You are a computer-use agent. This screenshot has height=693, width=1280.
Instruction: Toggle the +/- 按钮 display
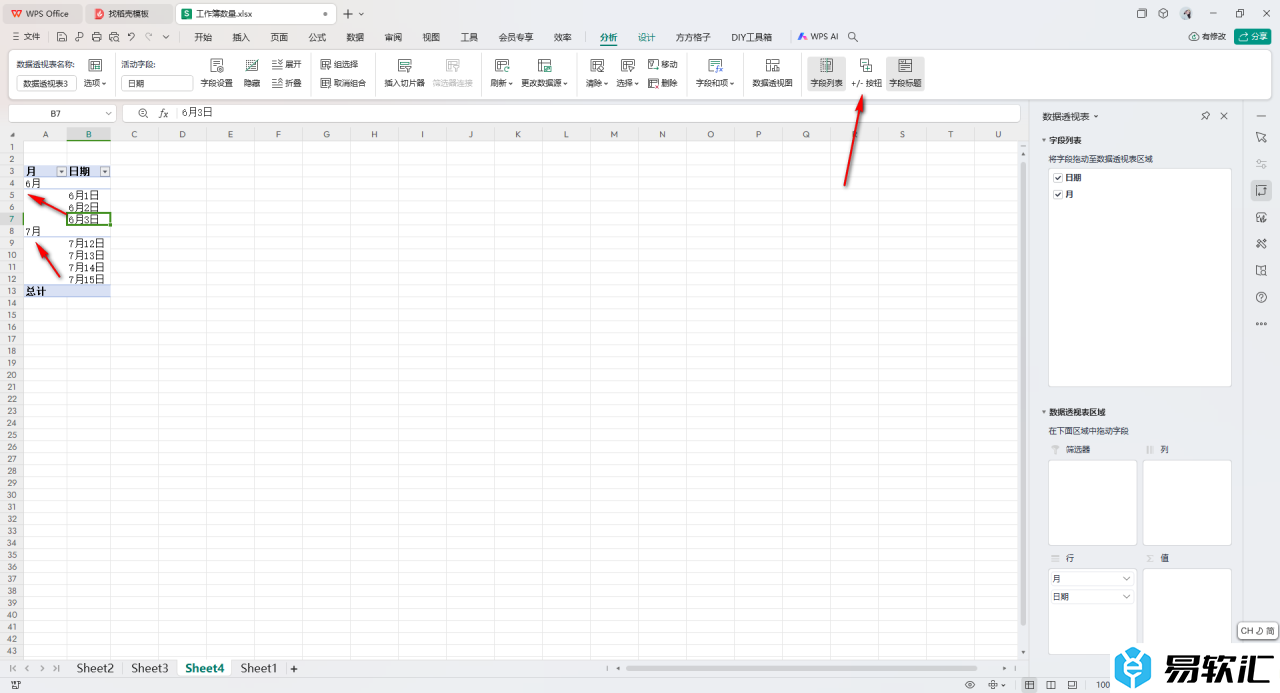coord(866,73)
